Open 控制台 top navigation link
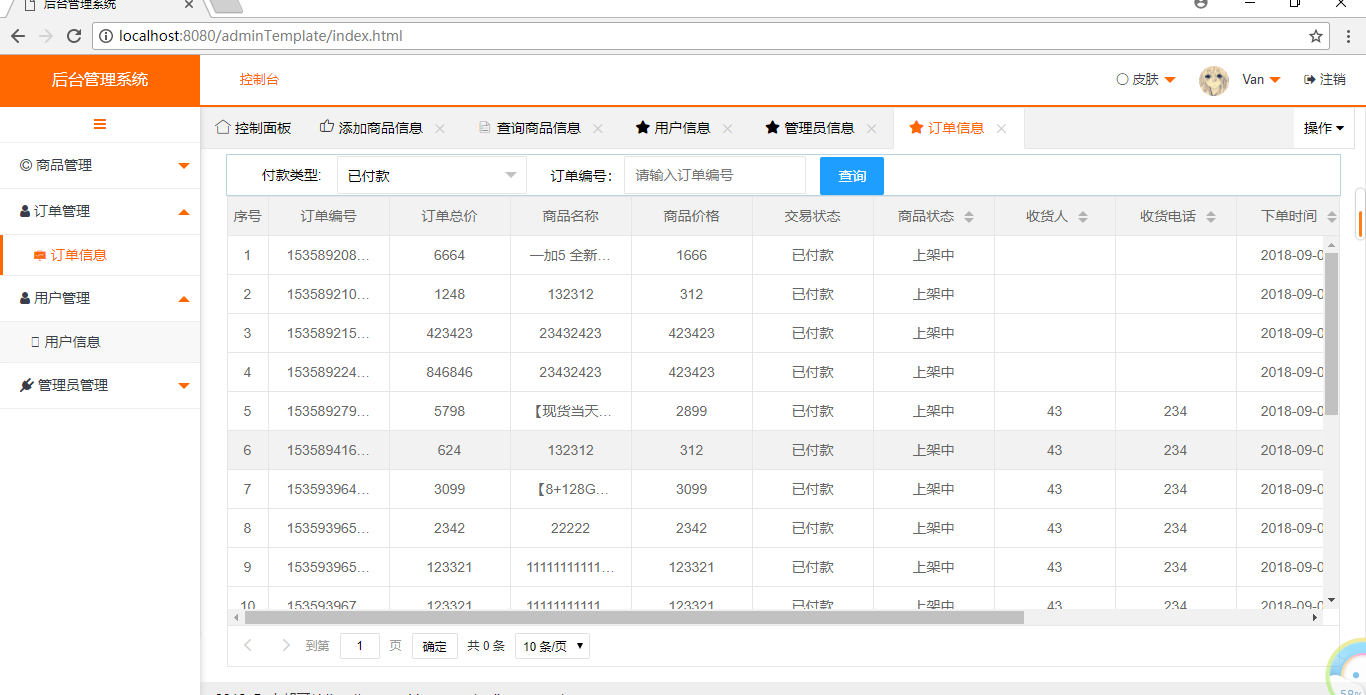This screenshot has width=1366, height=695. pos(259,79)
